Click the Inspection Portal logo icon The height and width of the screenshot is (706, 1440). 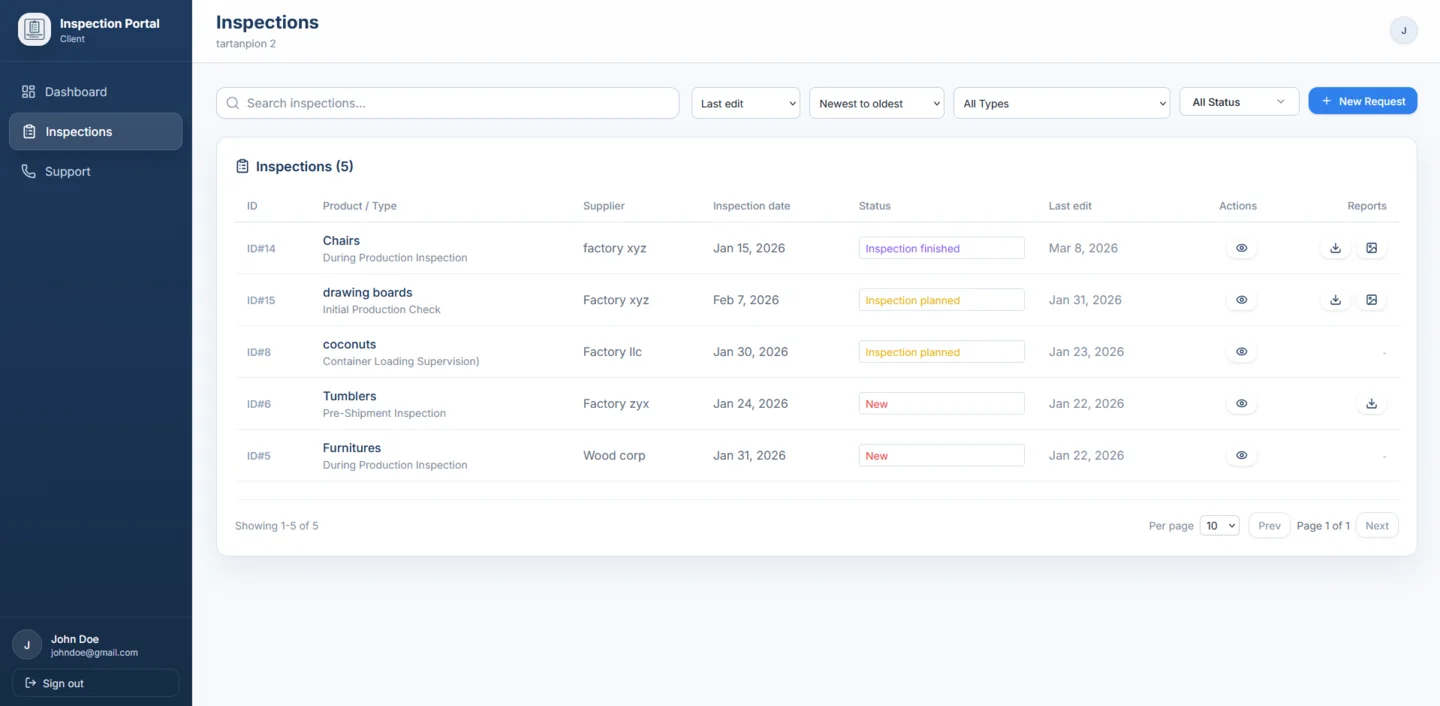click(34, 29)
